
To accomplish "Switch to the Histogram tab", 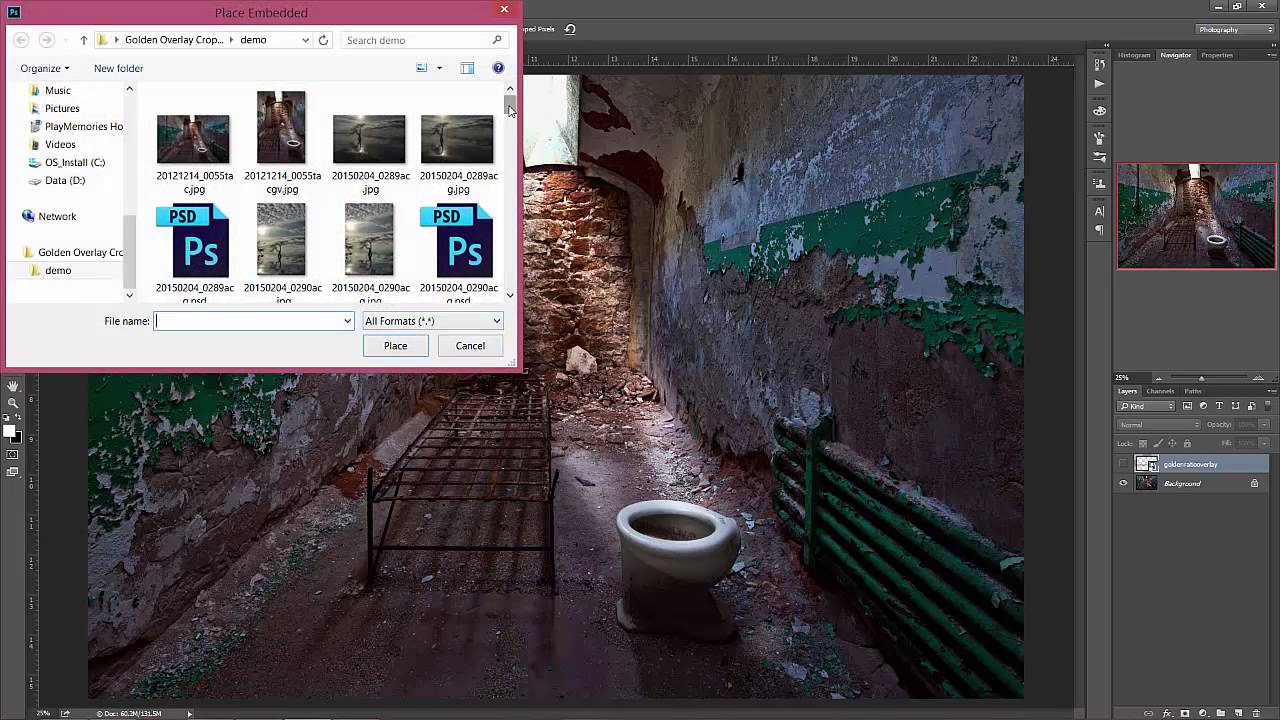I will [x=1134, y=55].
